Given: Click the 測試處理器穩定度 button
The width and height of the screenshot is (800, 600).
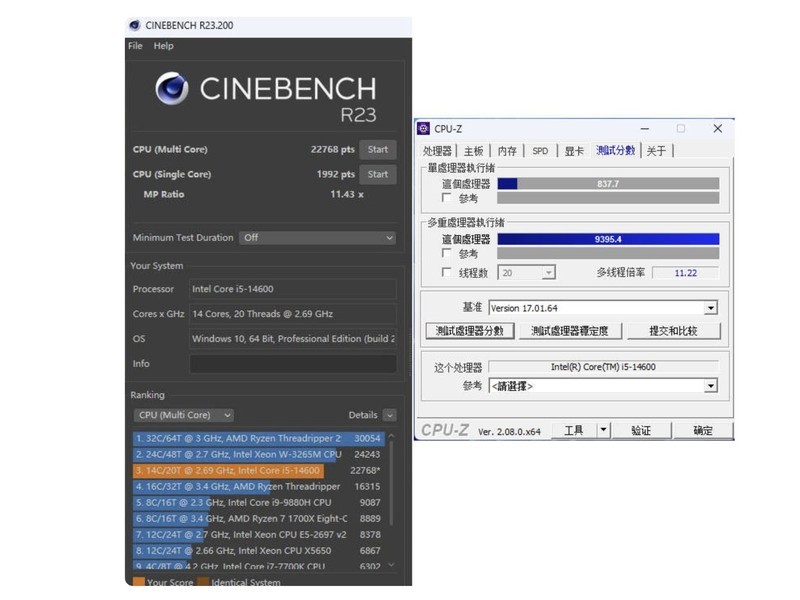Looking at the screenshot, I should coord(570,331).
